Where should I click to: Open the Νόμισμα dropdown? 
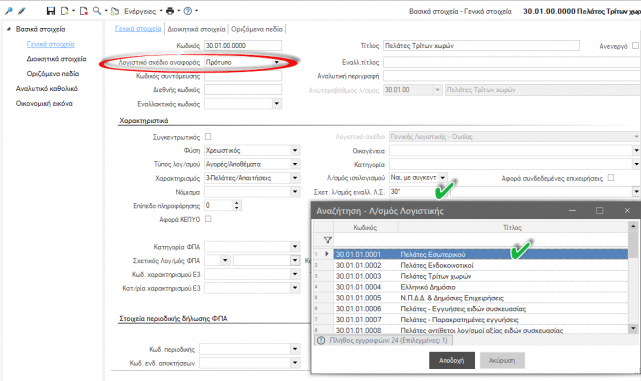(295, 191)
